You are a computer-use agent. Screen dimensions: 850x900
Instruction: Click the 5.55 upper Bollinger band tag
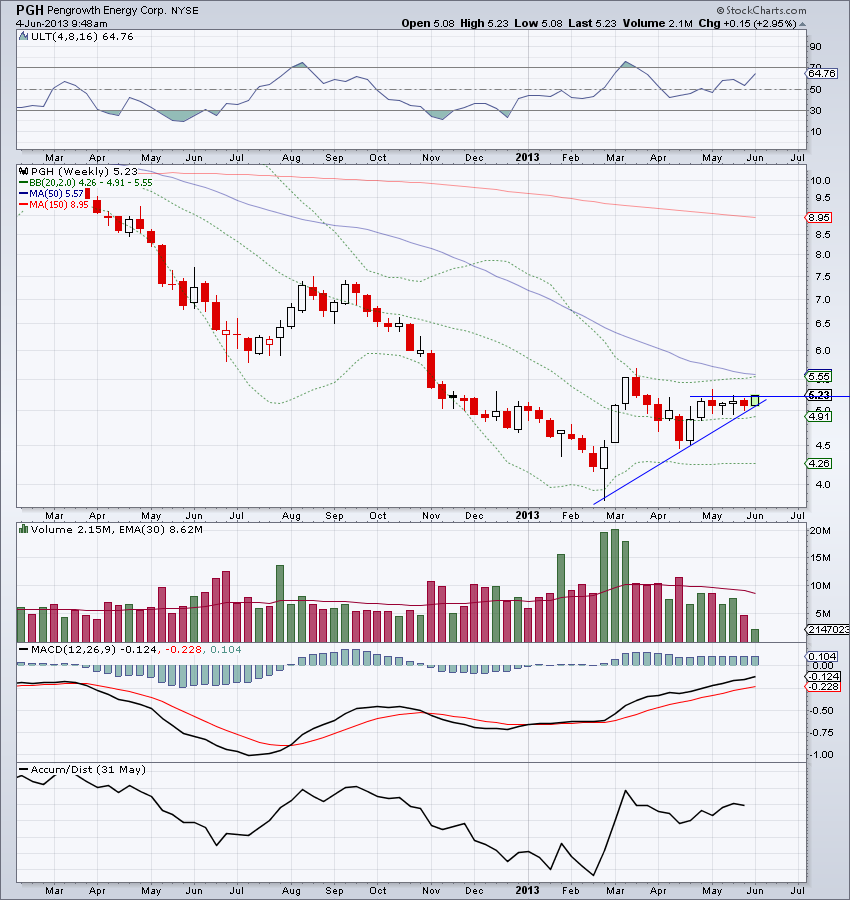coord(820,376)
